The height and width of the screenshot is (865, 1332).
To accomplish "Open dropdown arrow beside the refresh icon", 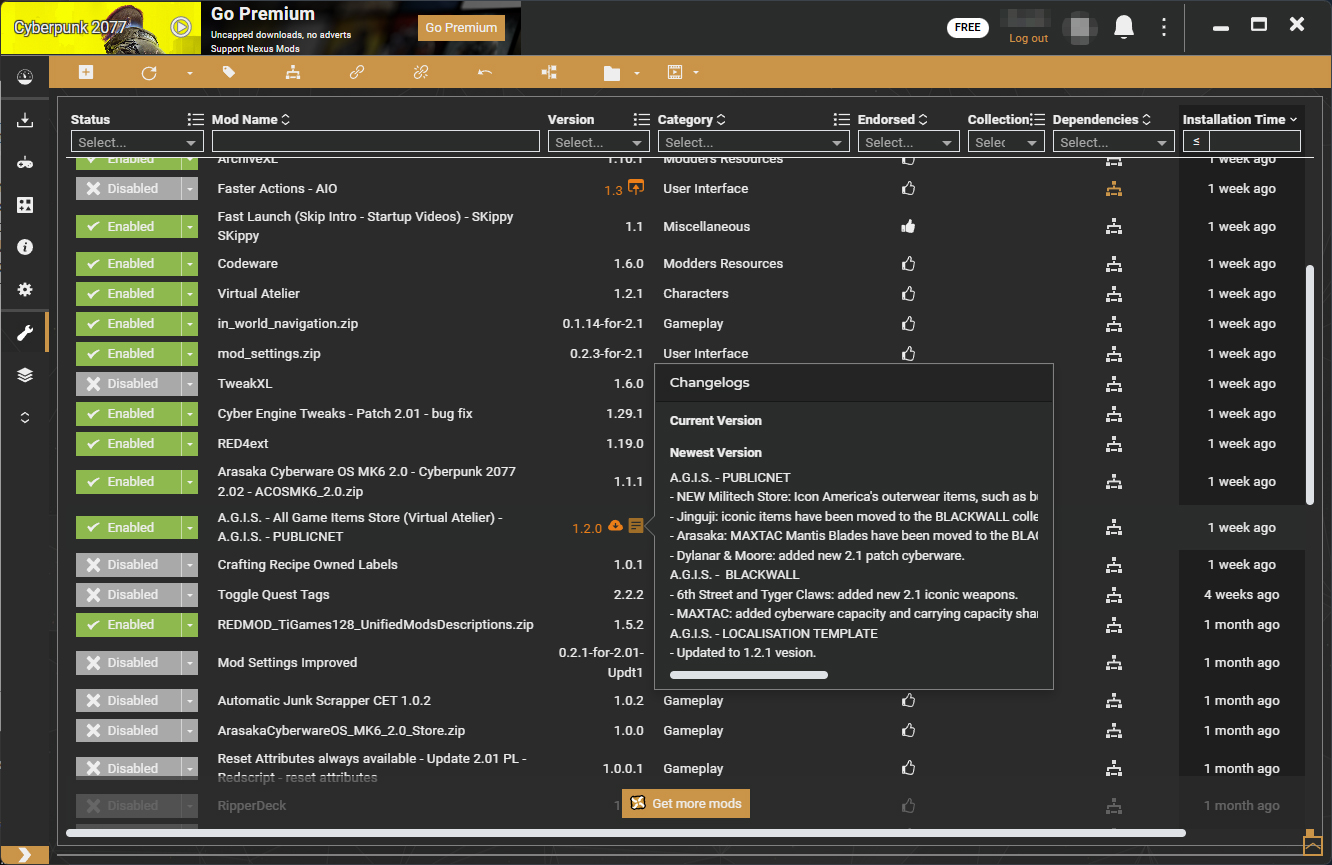I will pyautogui.click(x=189, y=73).
